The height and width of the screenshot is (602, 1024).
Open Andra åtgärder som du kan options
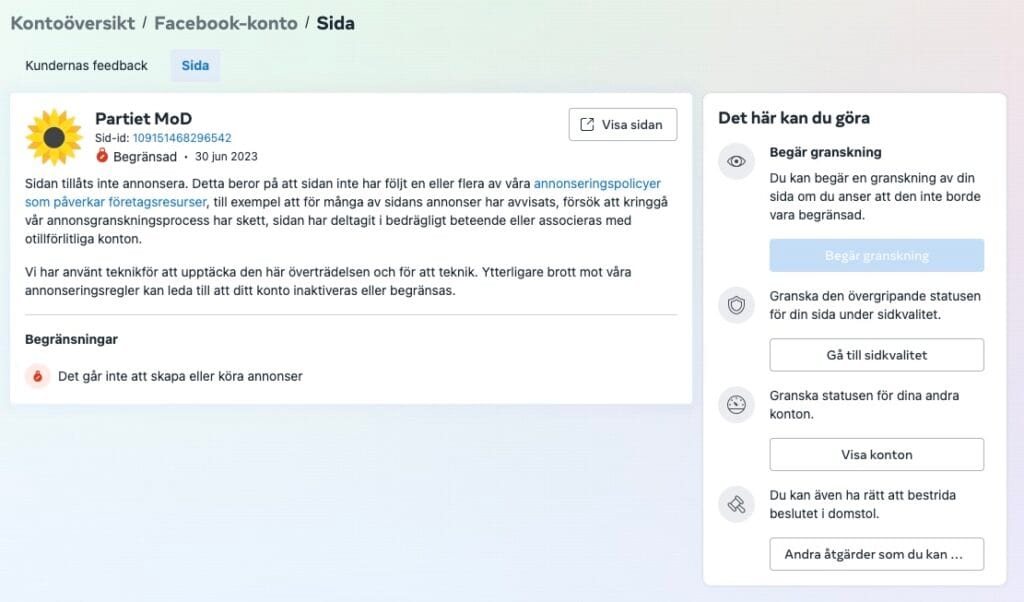(x=876, y=553)
